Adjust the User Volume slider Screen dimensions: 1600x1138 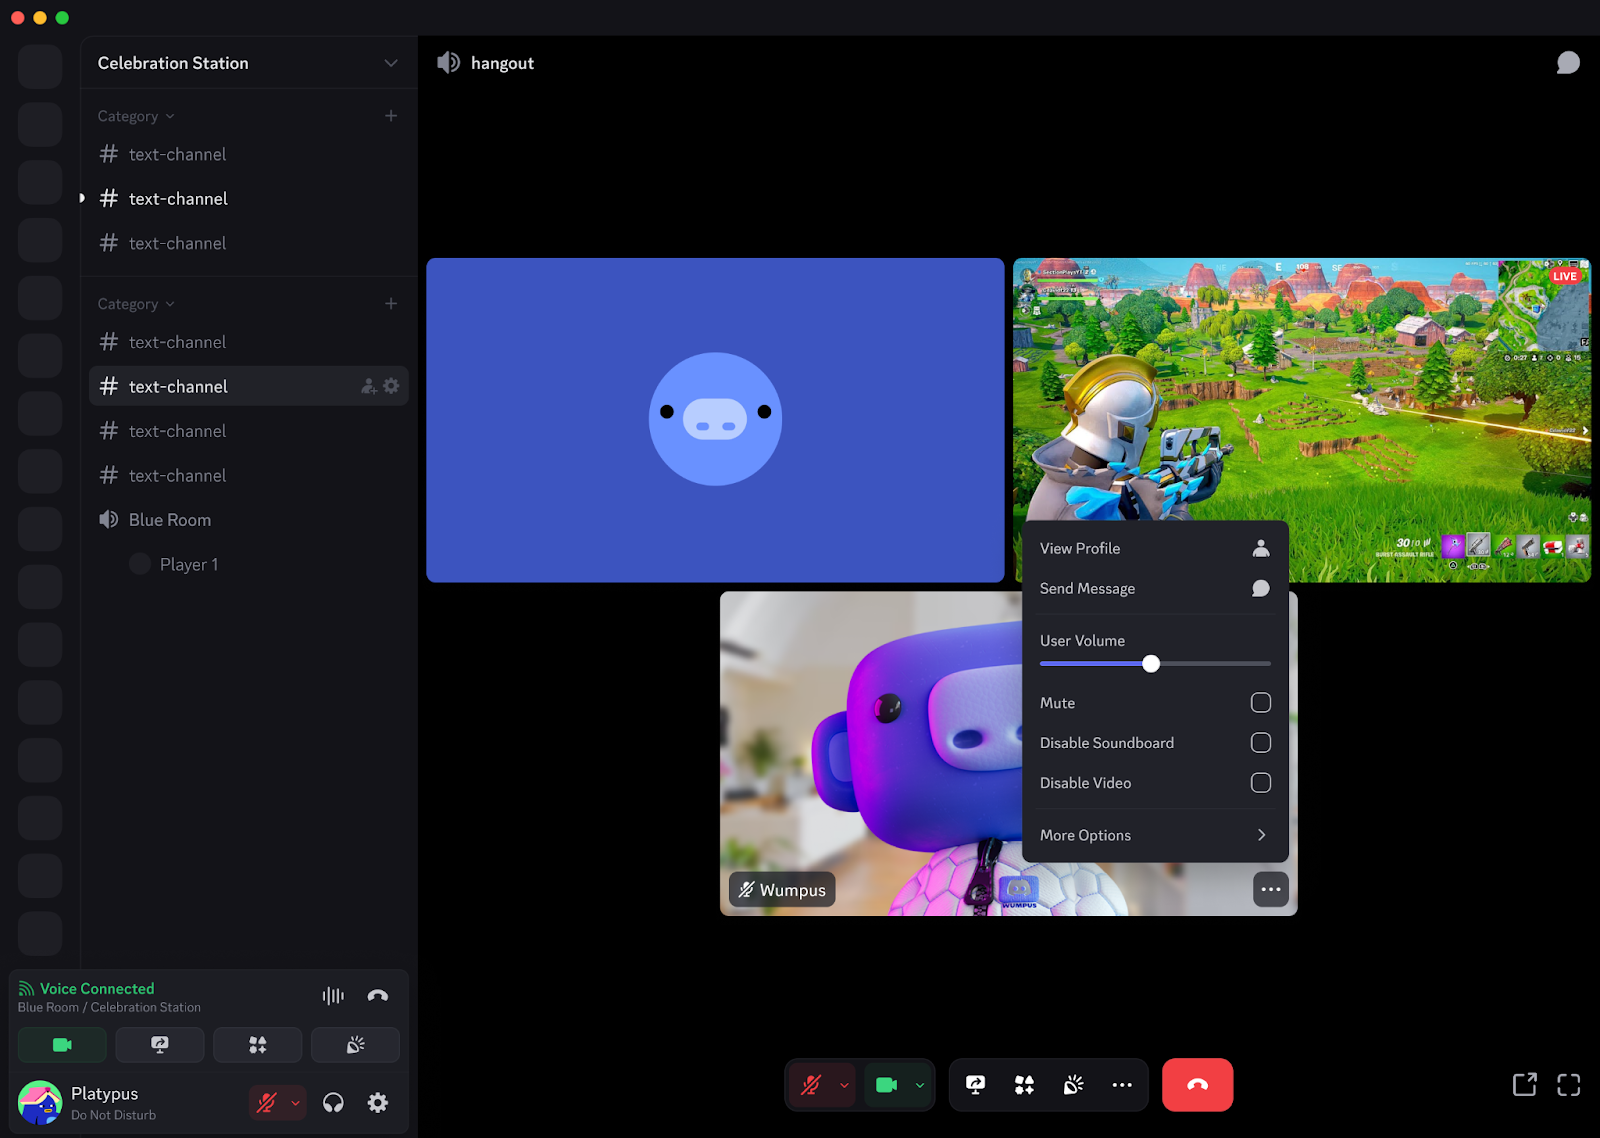[1151, 663]
